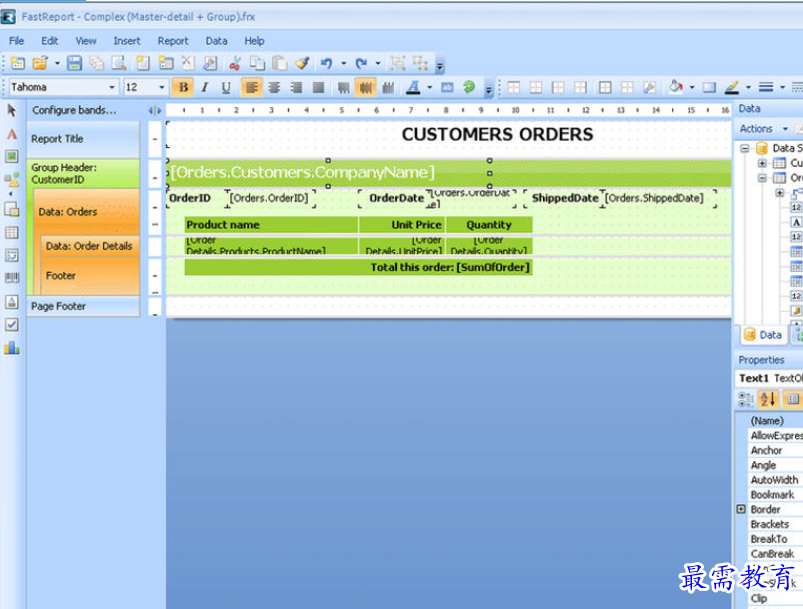Toggle vertical middle alignment

(x=366, y=87)
